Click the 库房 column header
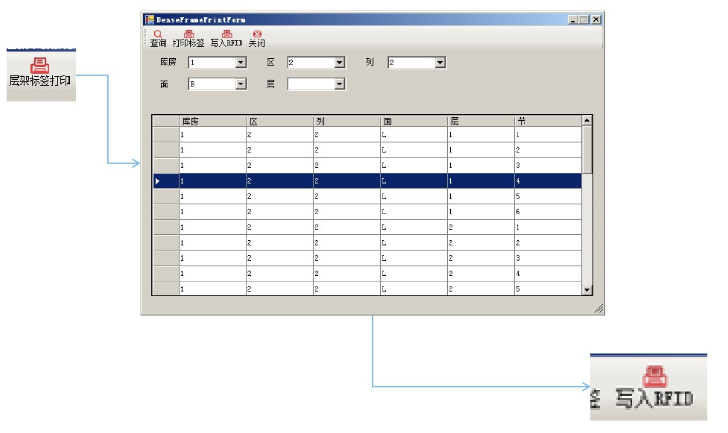Image resolution: width=728 pixels, height=433 pixels. click(212, 120)
